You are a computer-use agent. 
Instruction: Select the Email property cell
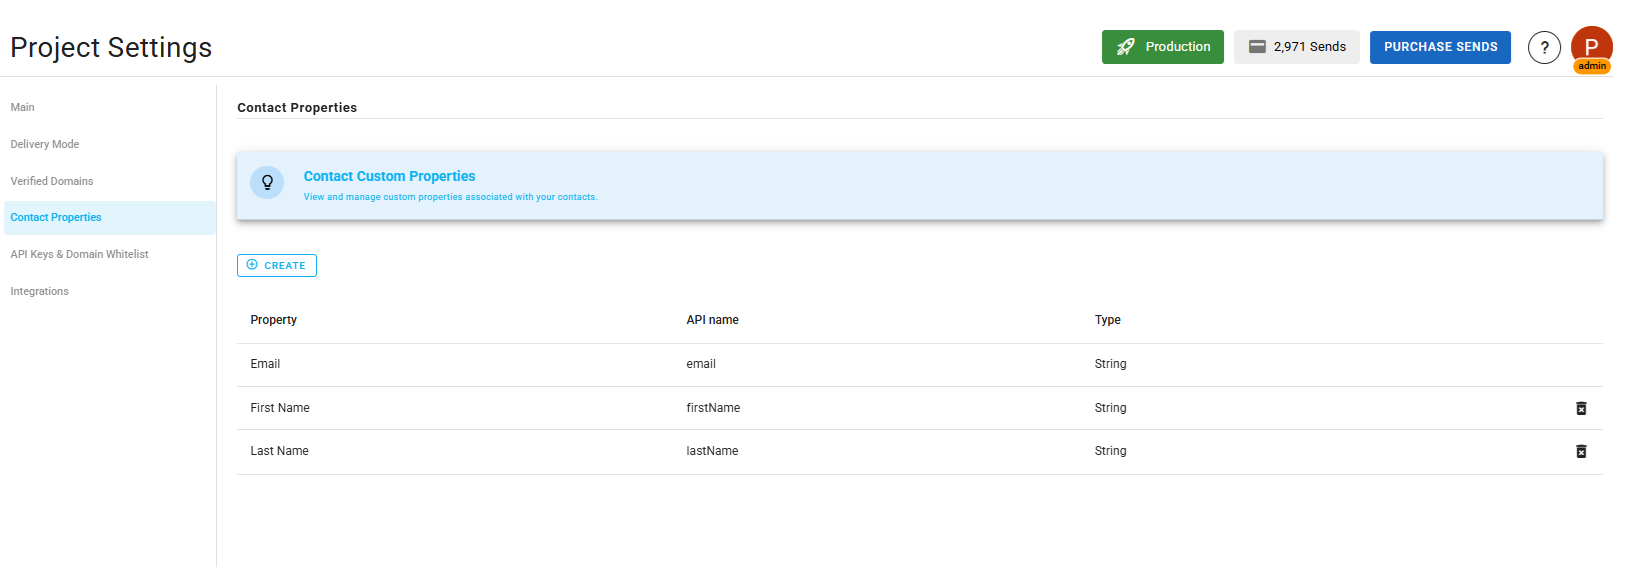tap(265, 364)
